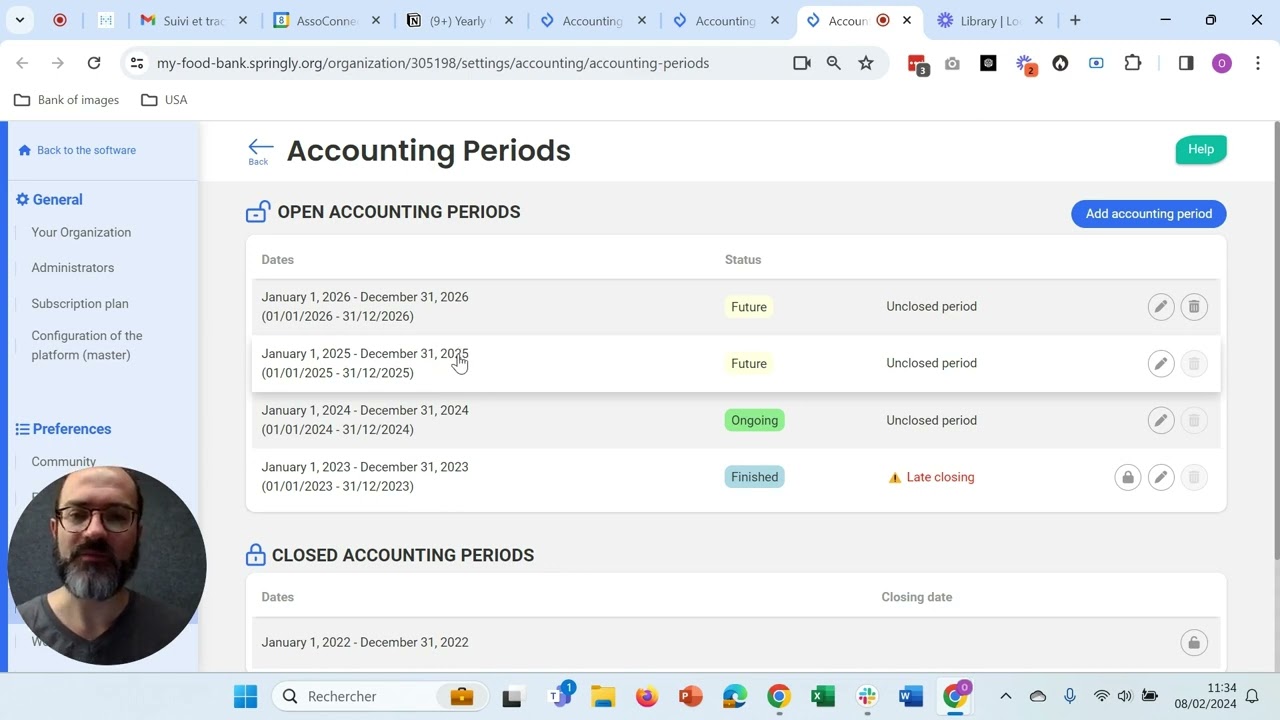Delete the 2023 period greyed trash icon
Screen dimensions: 1280x720
tap(1194, 477)
